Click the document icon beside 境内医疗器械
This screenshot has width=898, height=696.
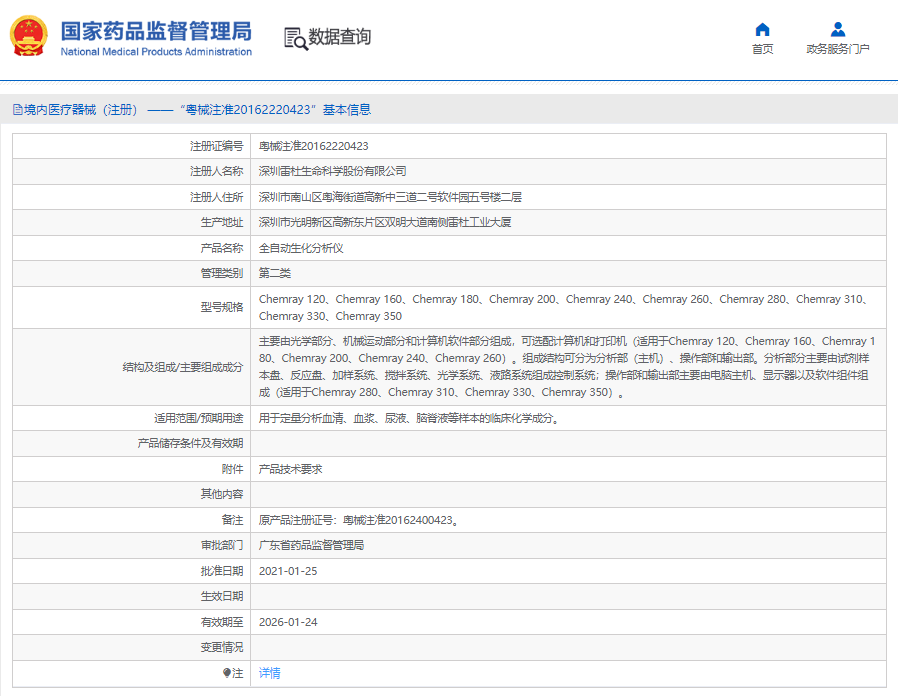click(18, 110)
